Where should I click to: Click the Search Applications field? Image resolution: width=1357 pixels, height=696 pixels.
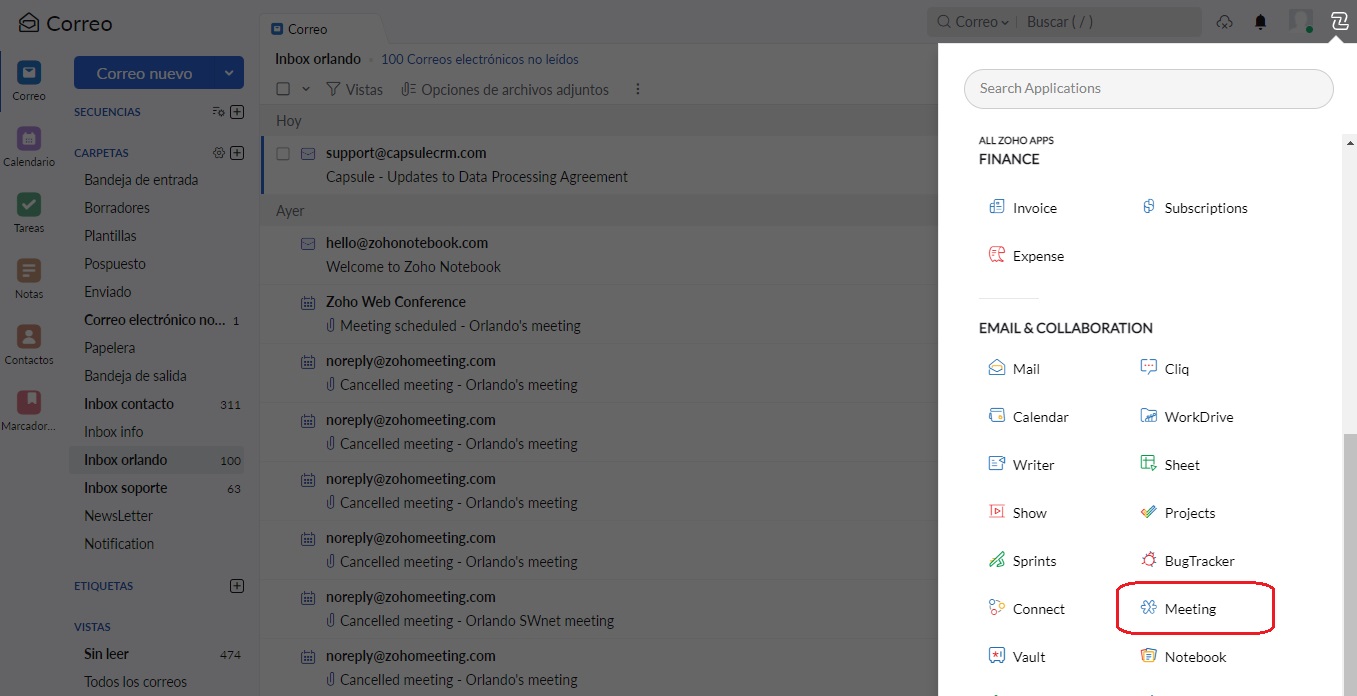click(x=1148, y=88)
